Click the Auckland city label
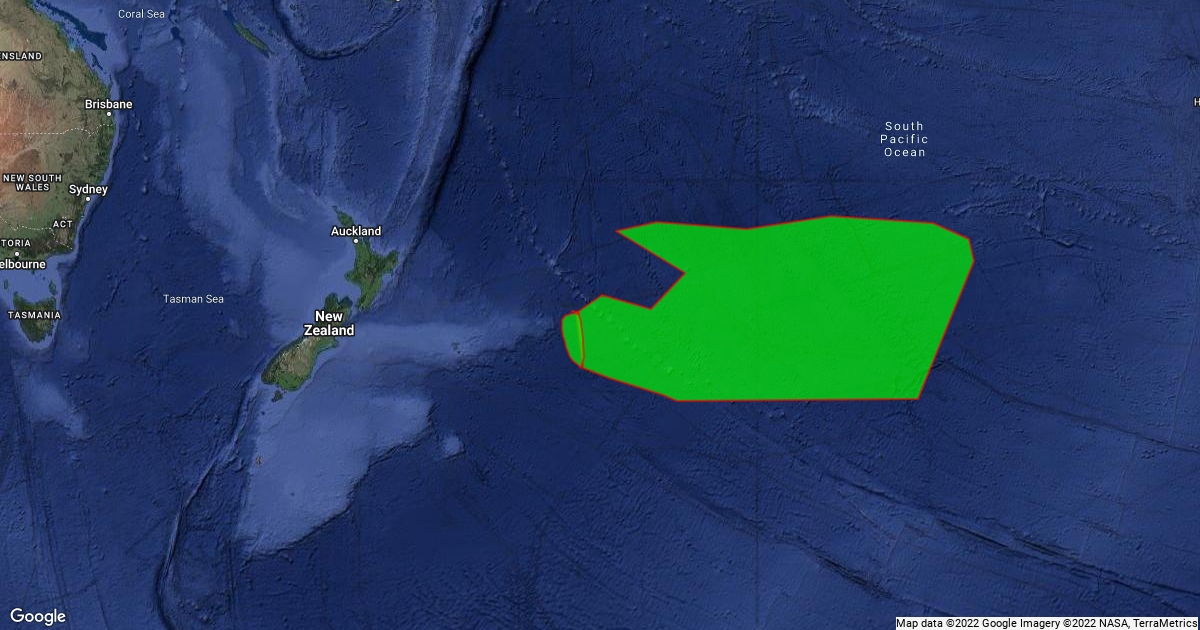The height and width of the screenshot is (630, 1200). click(x=356, y=231)
